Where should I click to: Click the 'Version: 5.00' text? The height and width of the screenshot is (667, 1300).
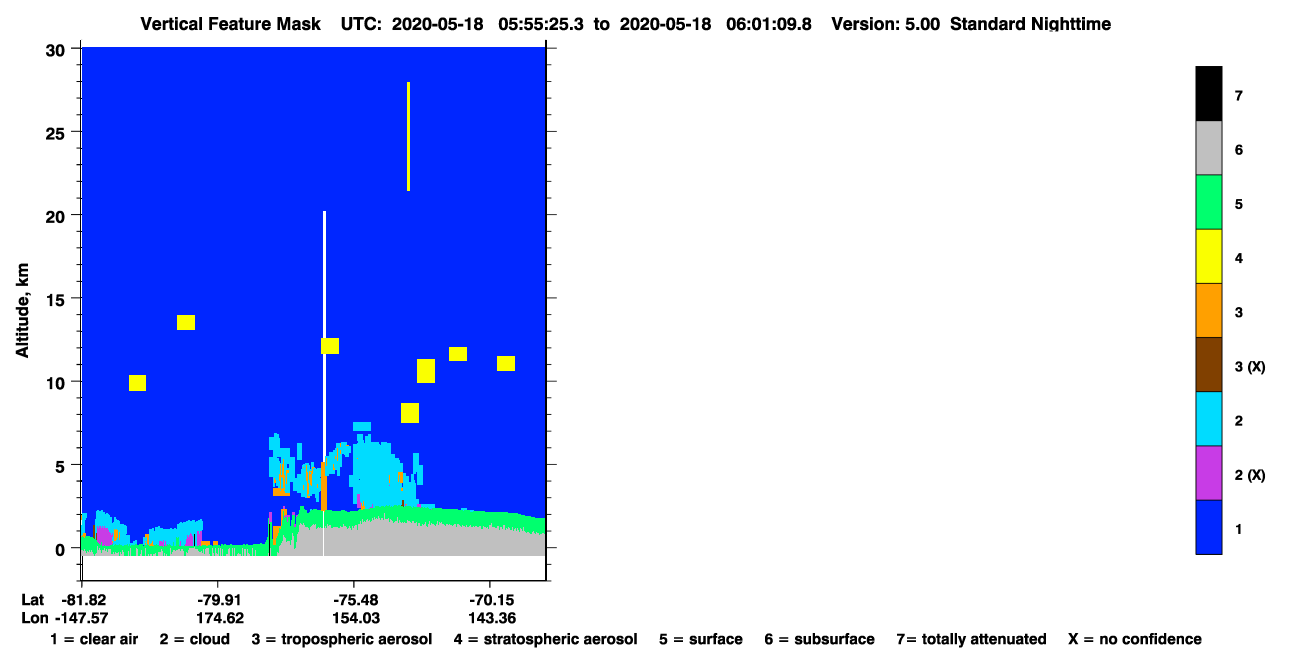[885, 24]
